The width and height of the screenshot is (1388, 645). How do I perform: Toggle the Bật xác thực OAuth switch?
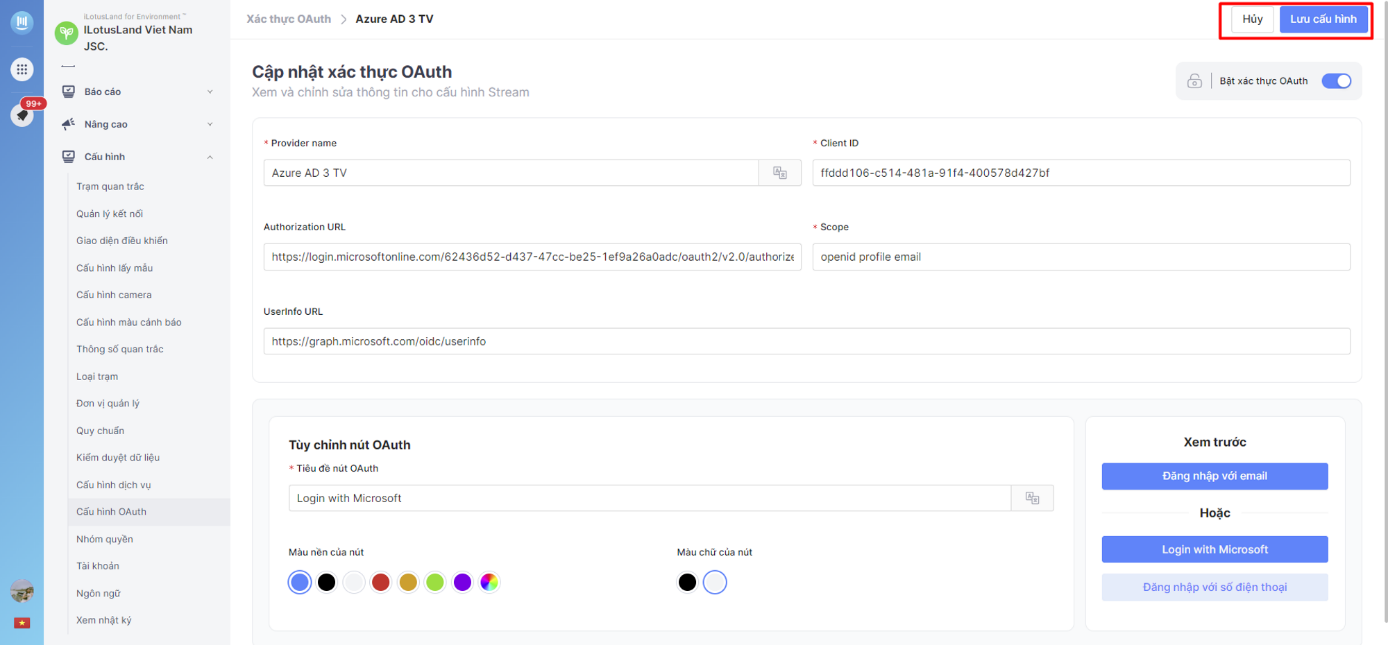coord(1336,81)
